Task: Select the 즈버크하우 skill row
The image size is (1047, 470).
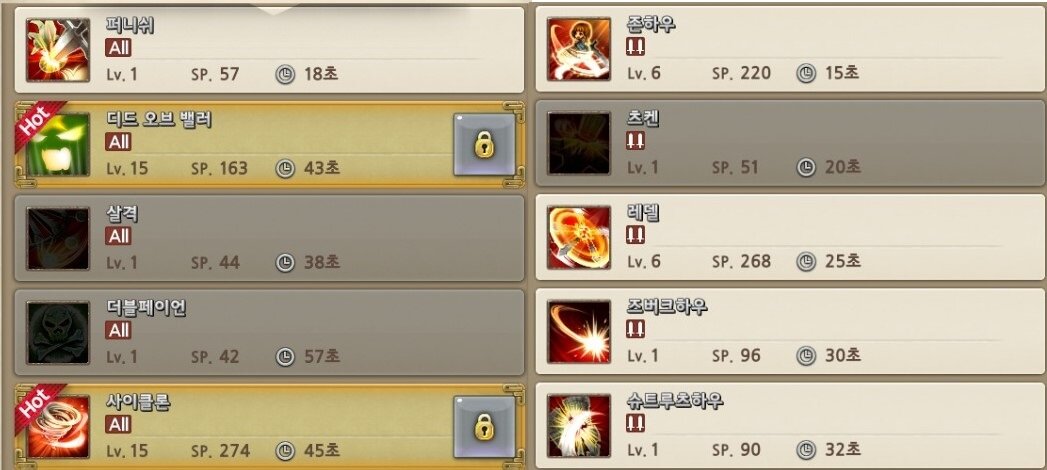Action: coord(790,332)
